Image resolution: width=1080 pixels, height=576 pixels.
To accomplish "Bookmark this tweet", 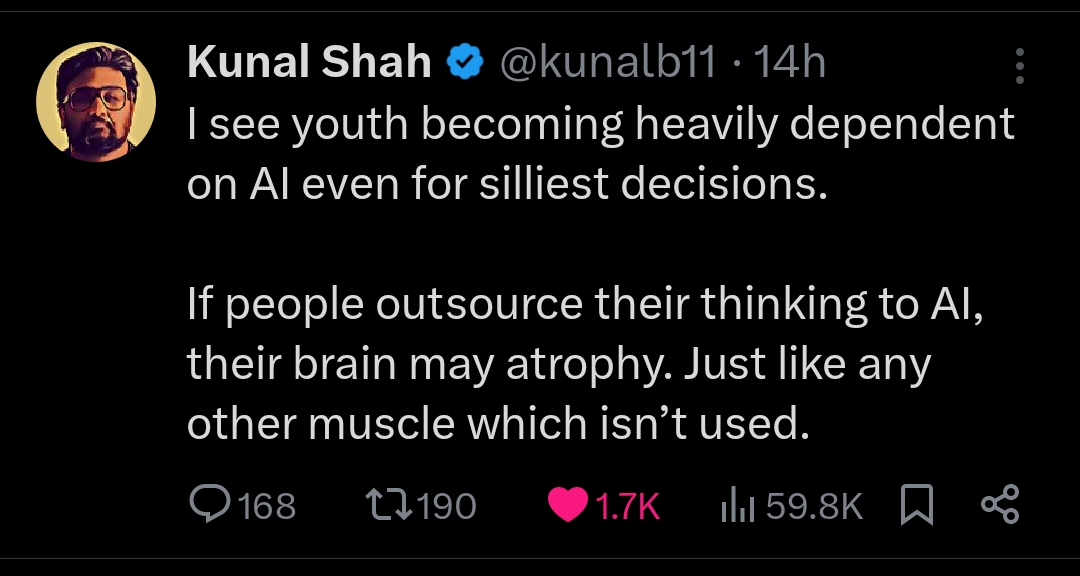I will (x=917, y=505).
